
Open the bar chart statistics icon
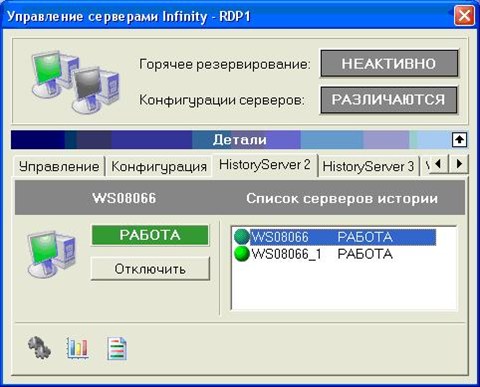[x=78, y=348]
